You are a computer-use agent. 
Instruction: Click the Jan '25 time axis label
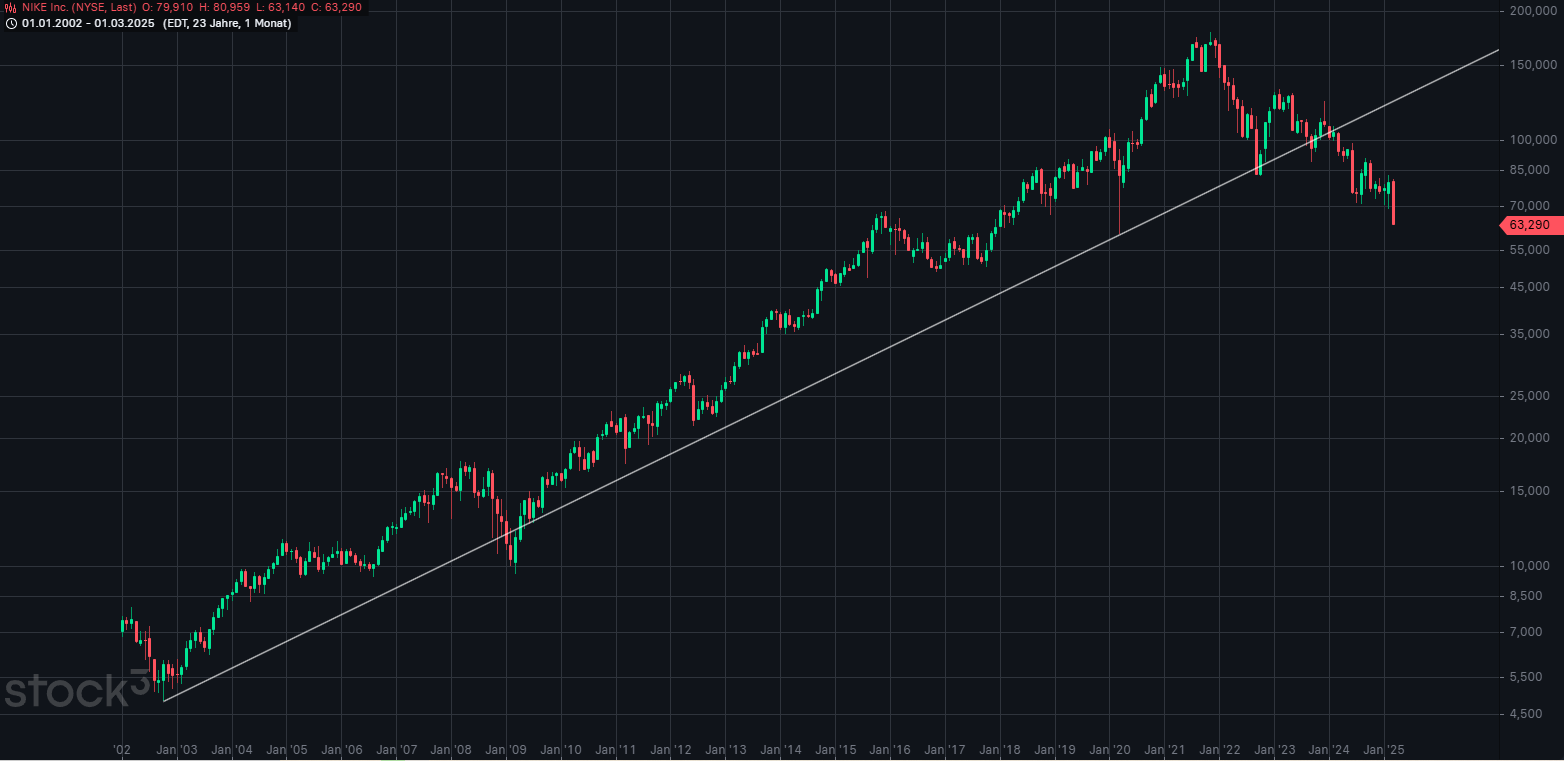click(1385, 750)
